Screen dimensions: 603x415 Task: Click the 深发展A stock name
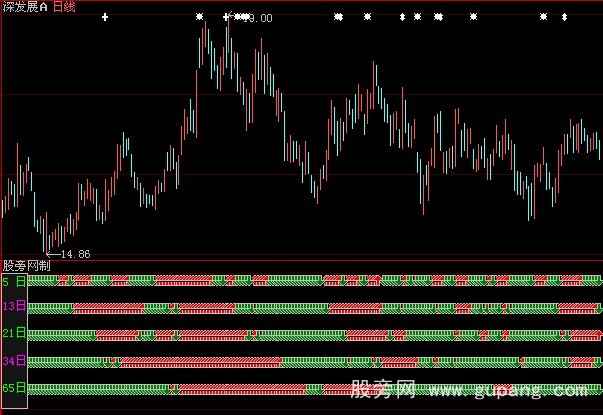25,6
